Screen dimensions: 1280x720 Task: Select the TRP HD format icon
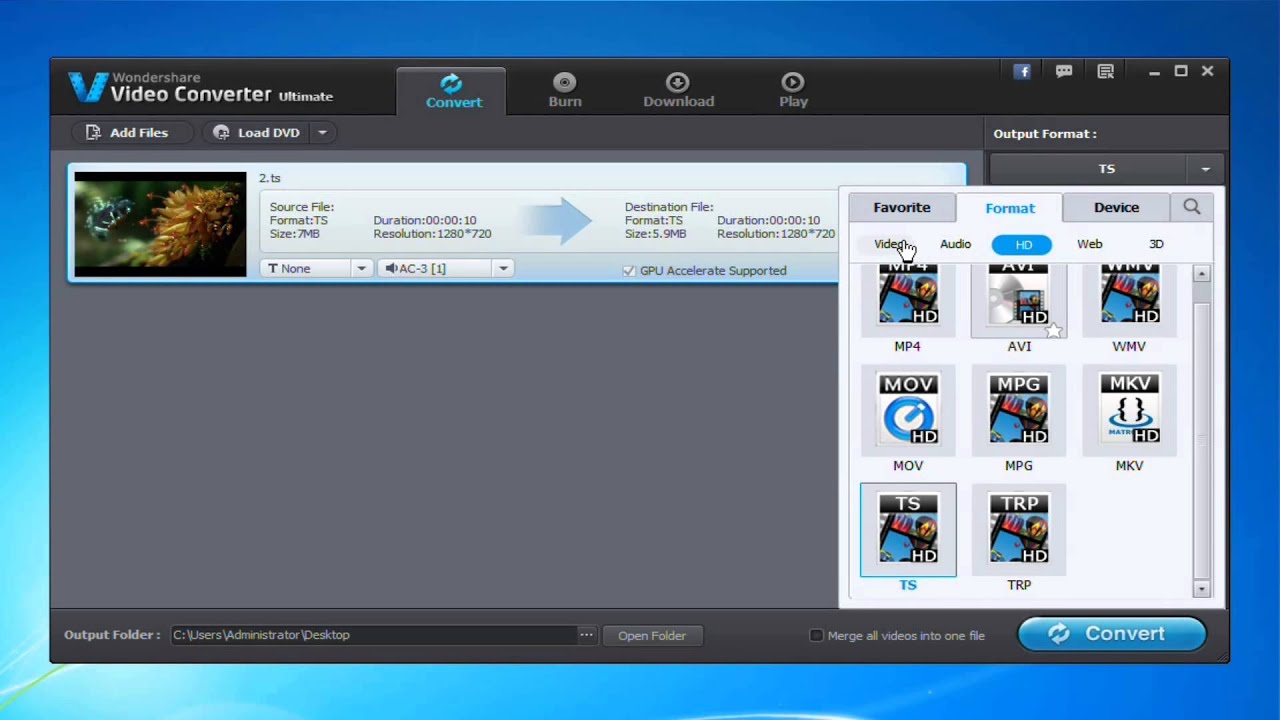coord(1018,530)
